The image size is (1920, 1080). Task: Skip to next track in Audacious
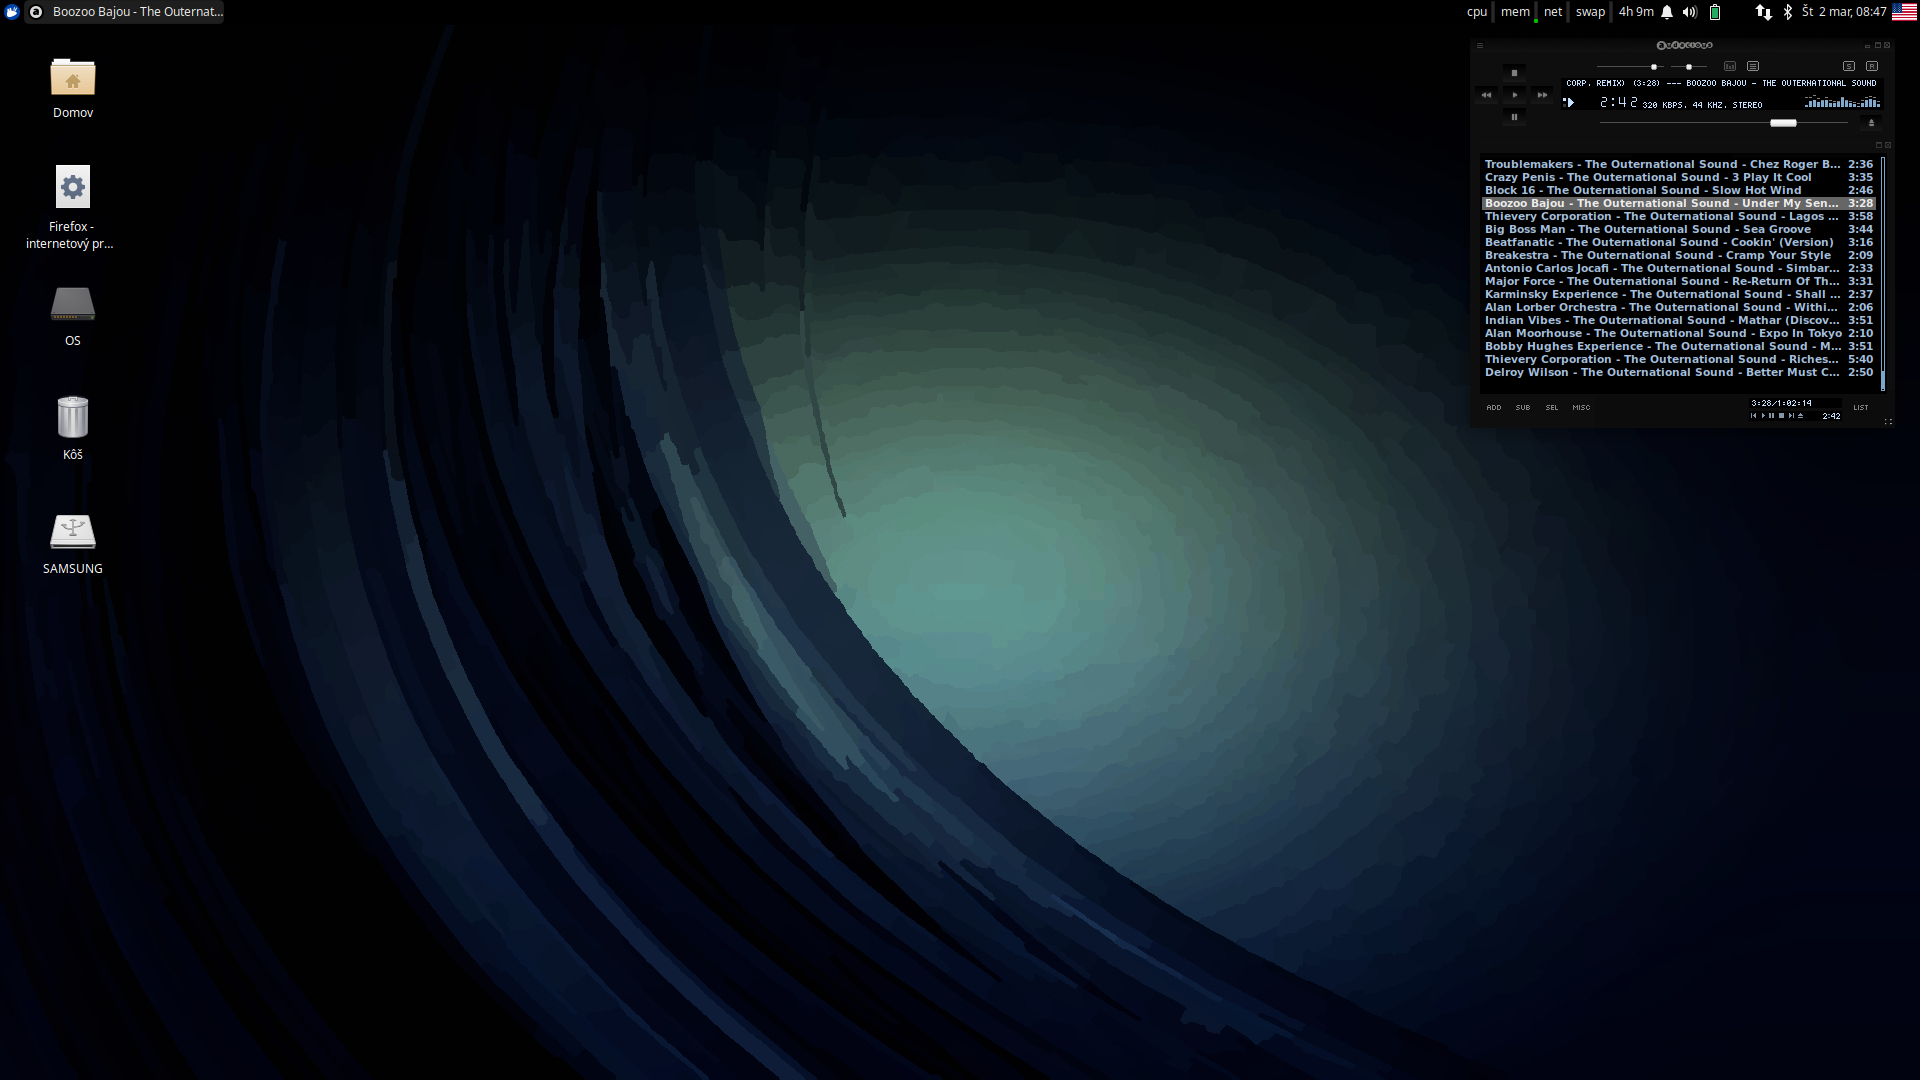1542,95
